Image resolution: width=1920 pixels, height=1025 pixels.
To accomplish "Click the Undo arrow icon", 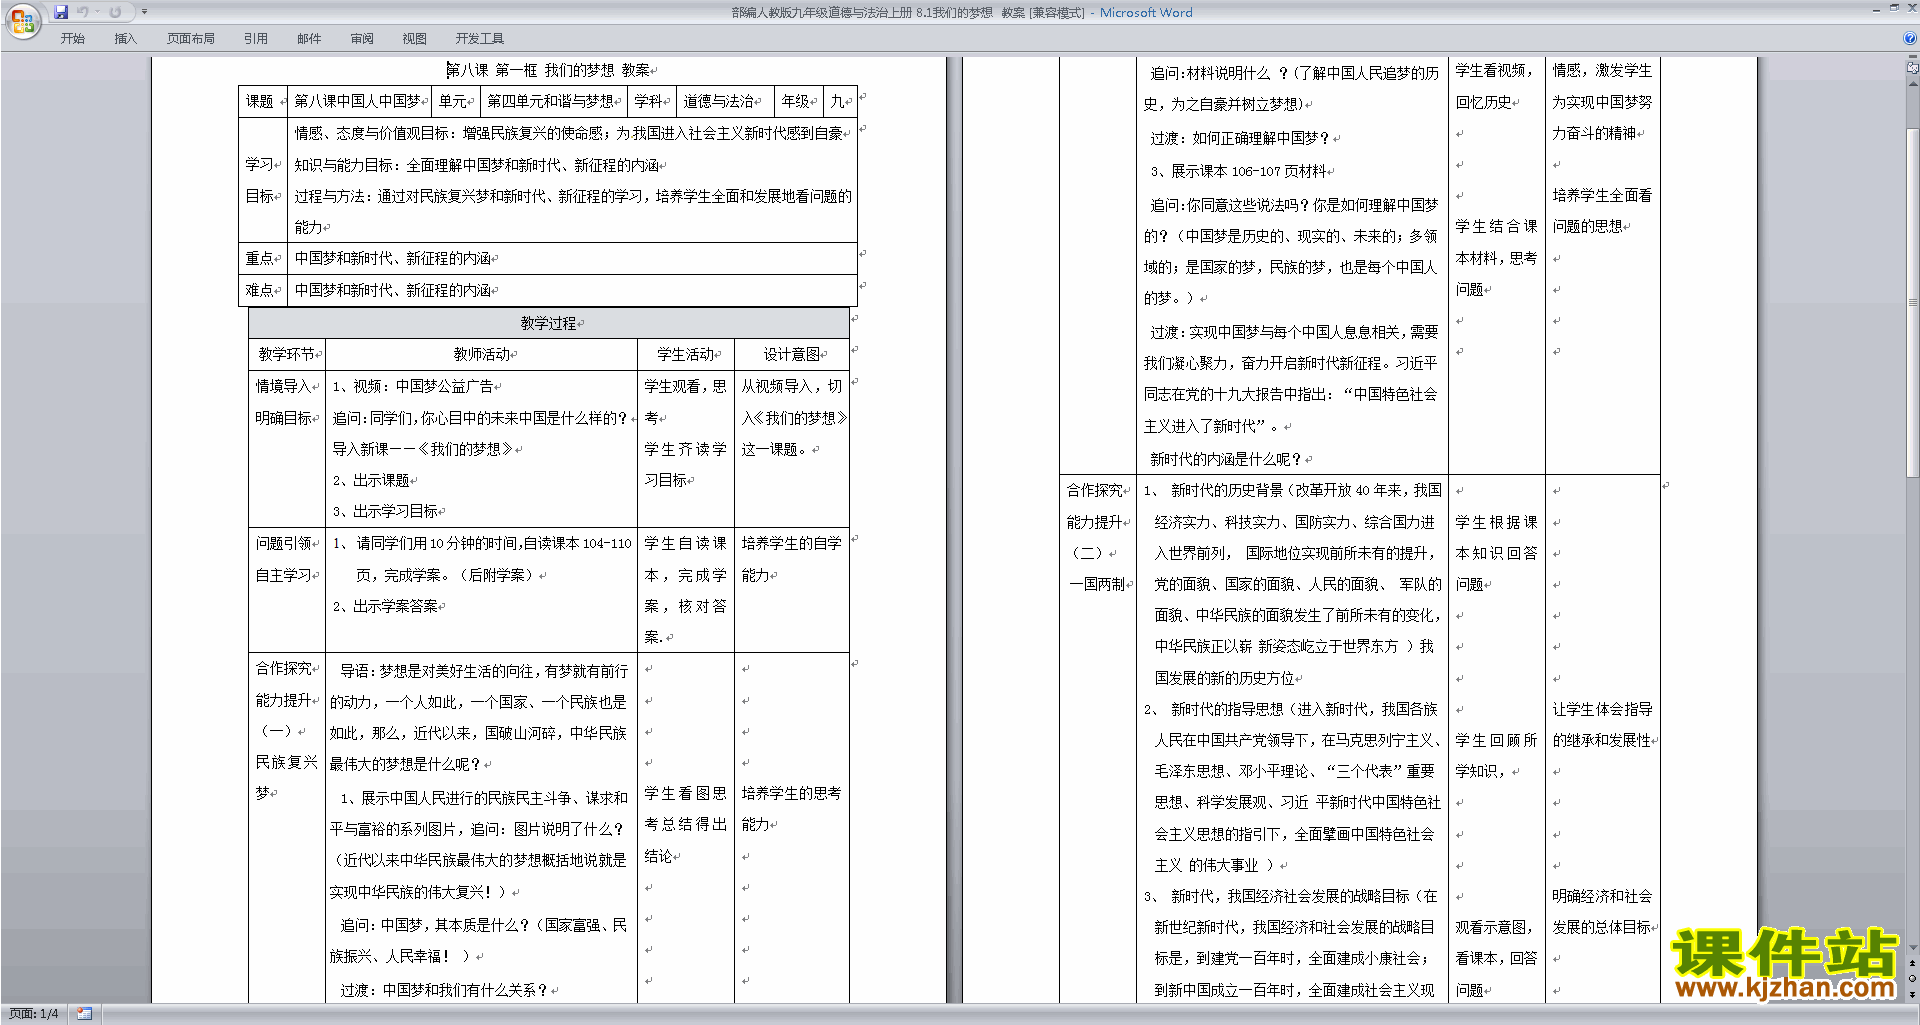I will pyautogui.click(x=83, y=12).
